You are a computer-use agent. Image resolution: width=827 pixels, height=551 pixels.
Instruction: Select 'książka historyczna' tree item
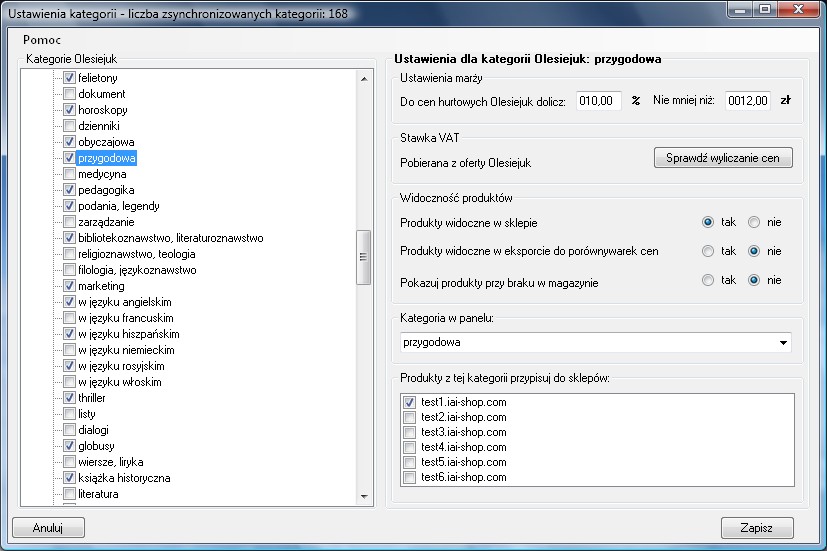click(x=124, y=478)
